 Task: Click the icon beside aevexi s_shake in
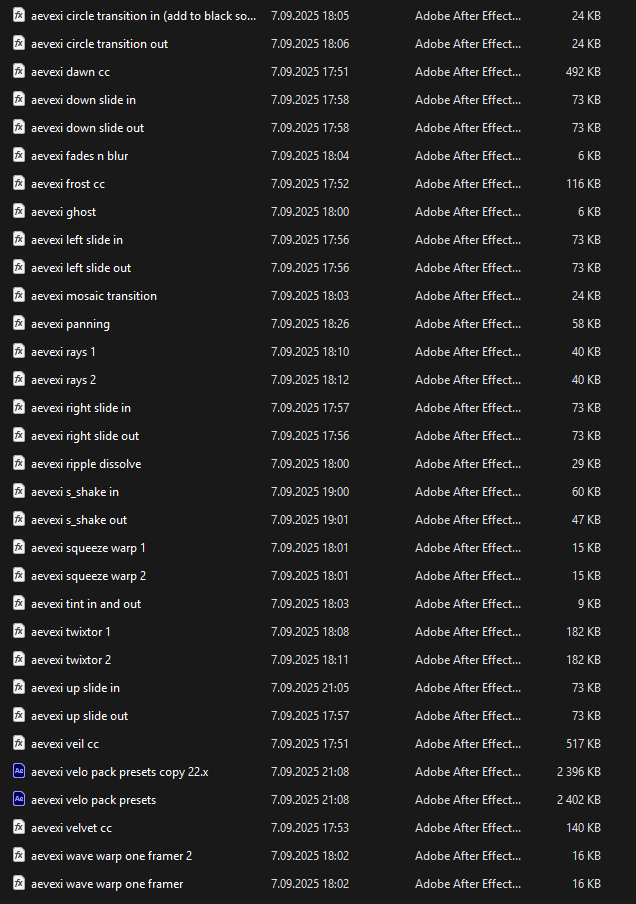click(x=19, y=492)
